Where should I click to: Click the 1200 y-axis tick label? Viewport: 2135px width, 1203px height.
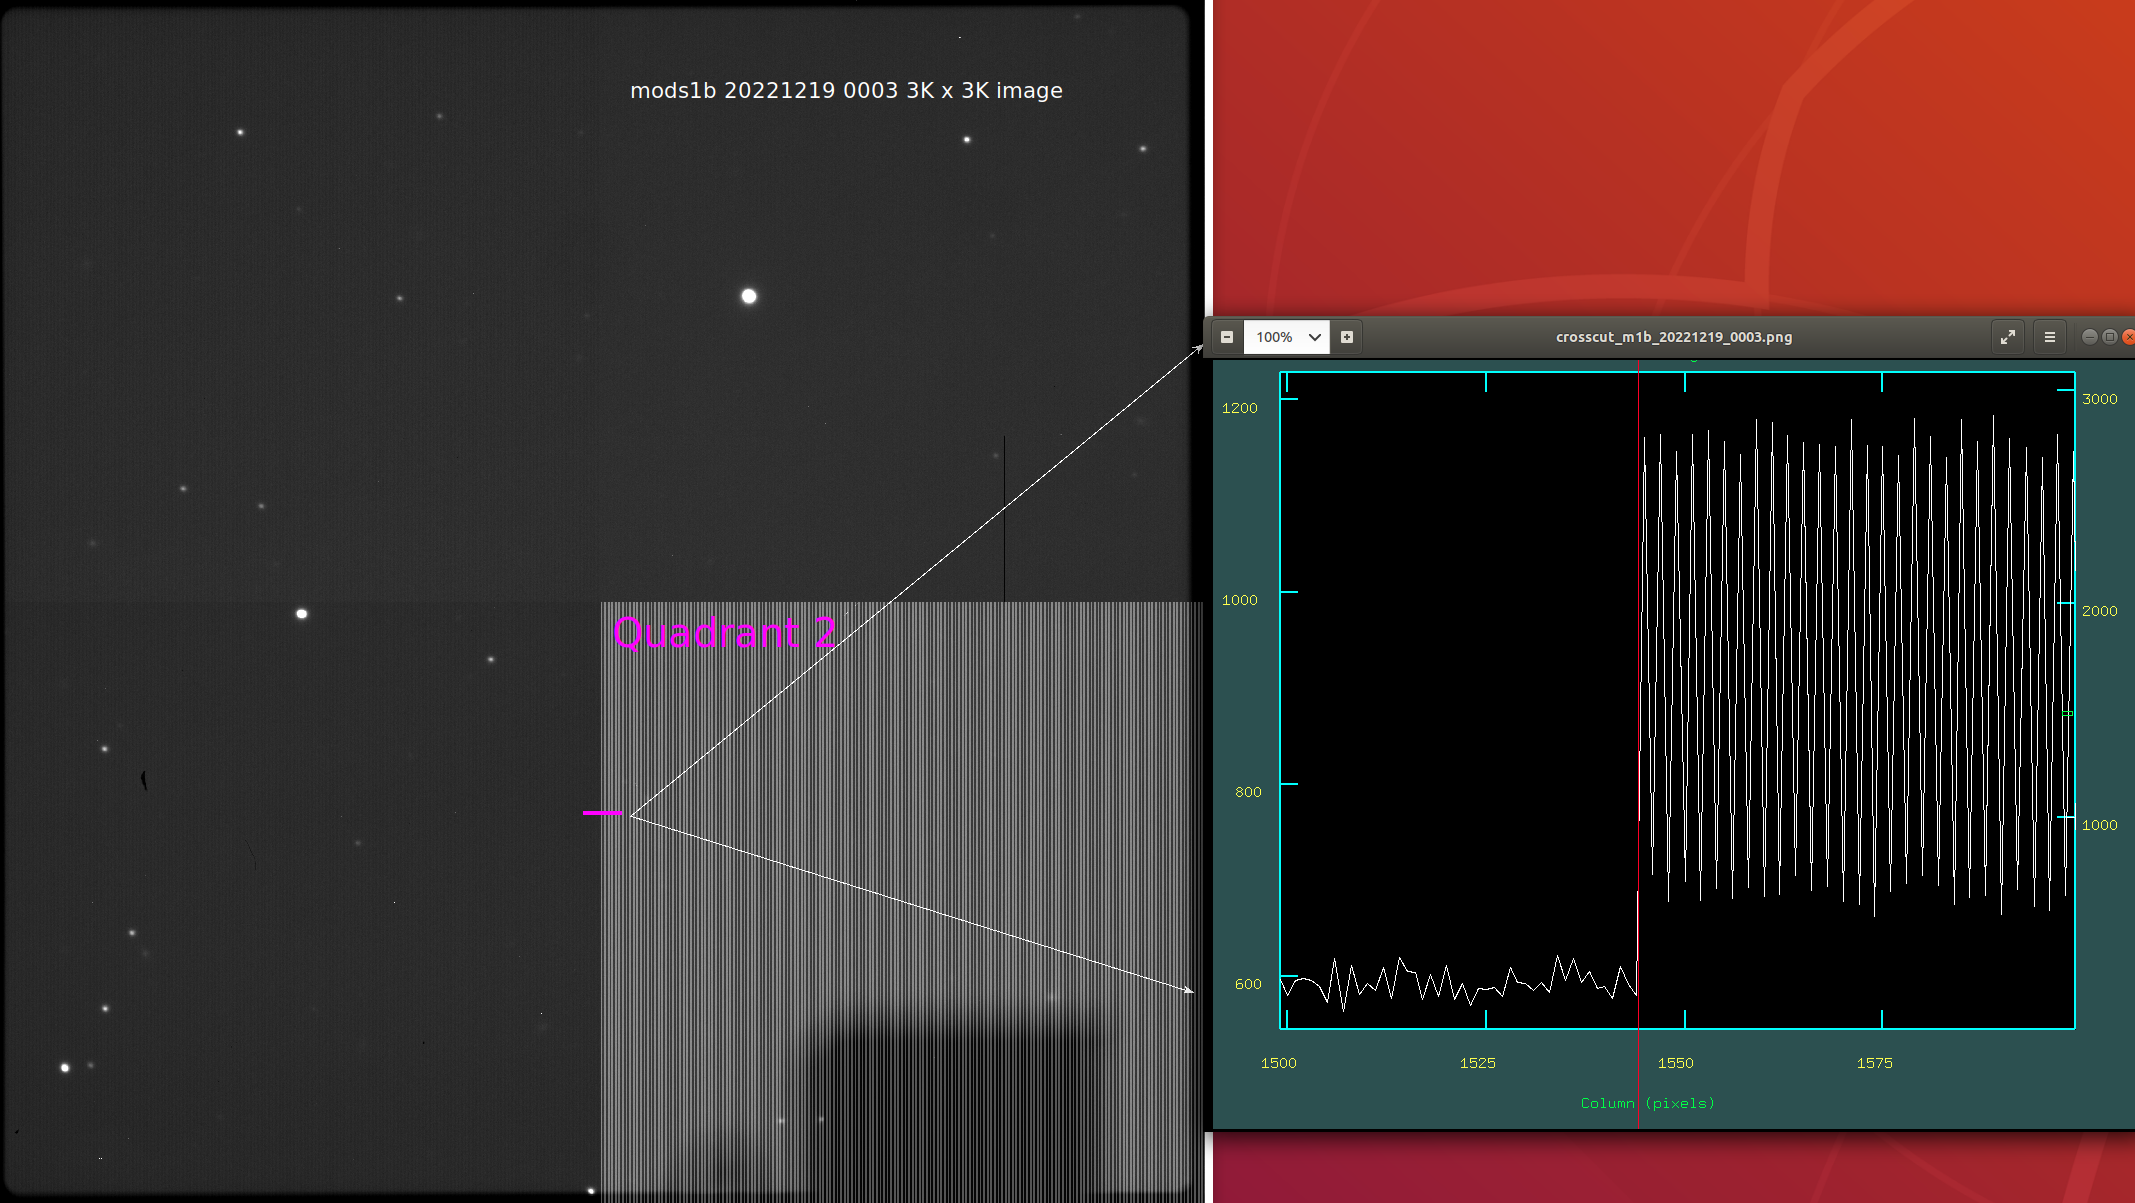[1239, 408]
